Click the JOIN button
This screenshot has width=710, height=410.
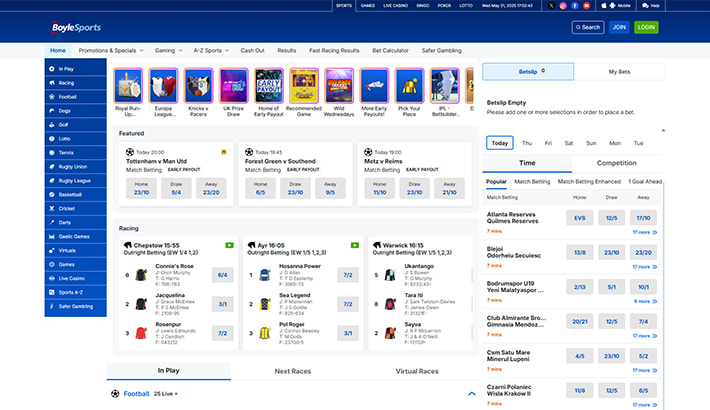pyautogui.click(x=619, y=27)
